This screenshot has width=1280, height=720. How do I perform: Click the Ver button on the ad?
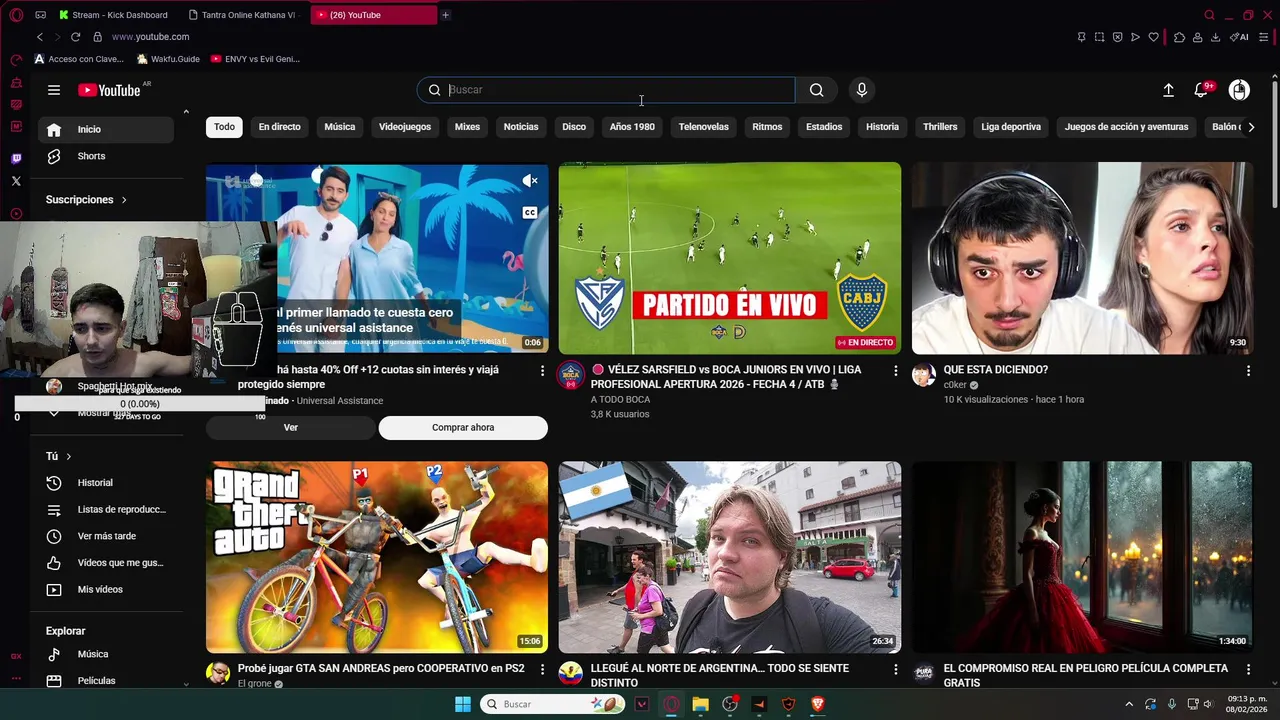tap(291, 428)
